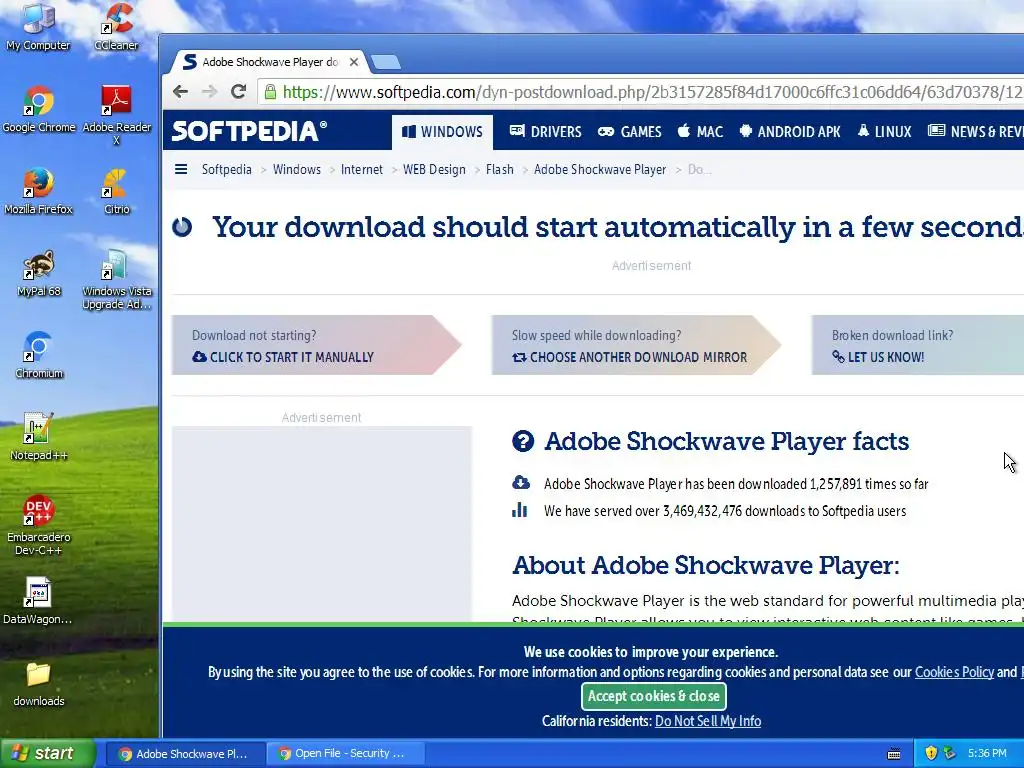
Task: Click the Adobe Shockwave Player facts heading
Action: coord(726,441)
